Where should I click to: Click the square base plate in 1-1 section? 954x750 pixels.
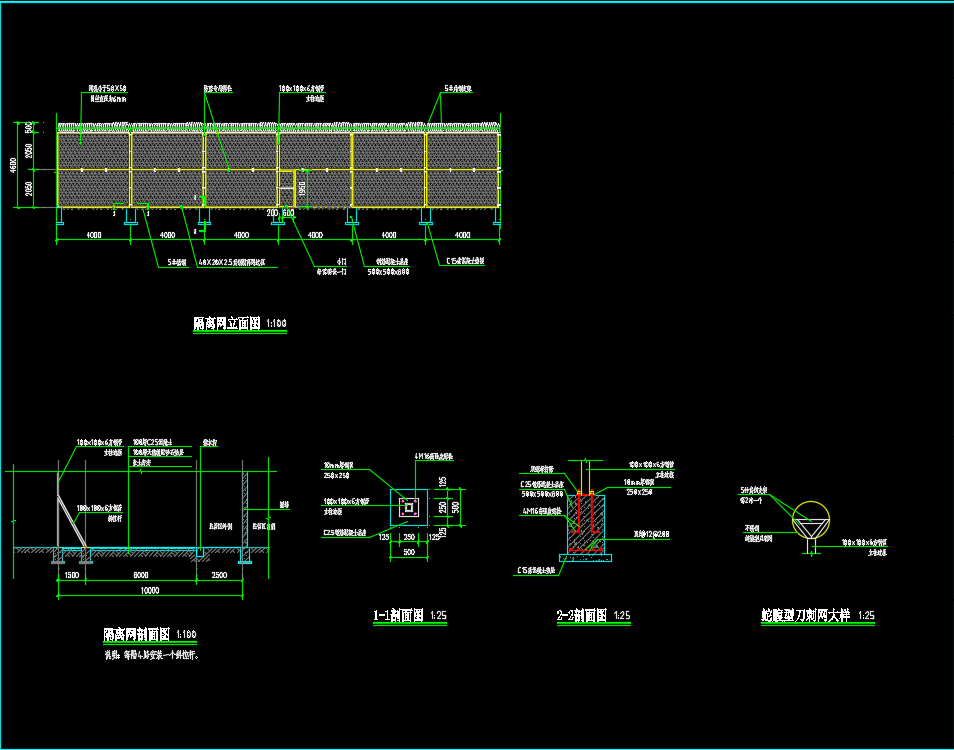[x=409, y=507]
